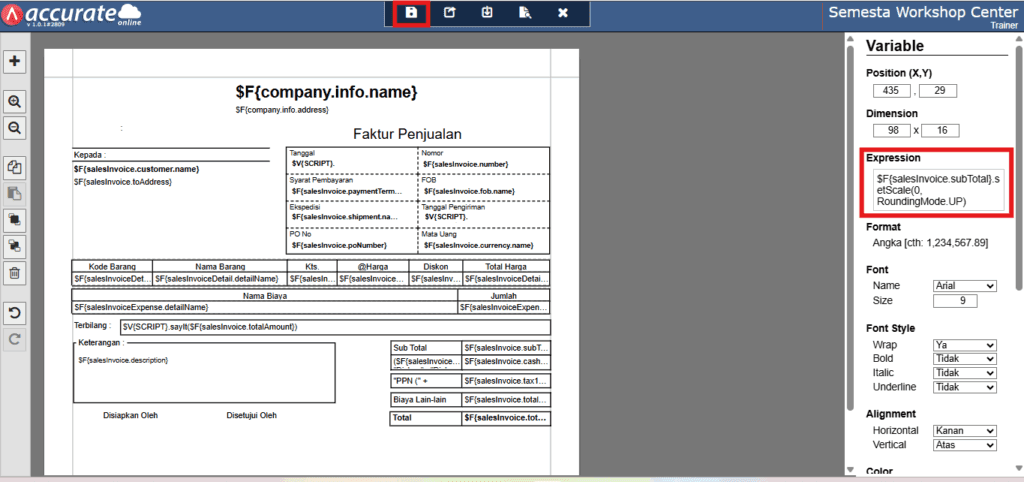Click the plus add element icon
This screenshot has width=1024, height=482.
pyautogui.click(x=15, y=61)
